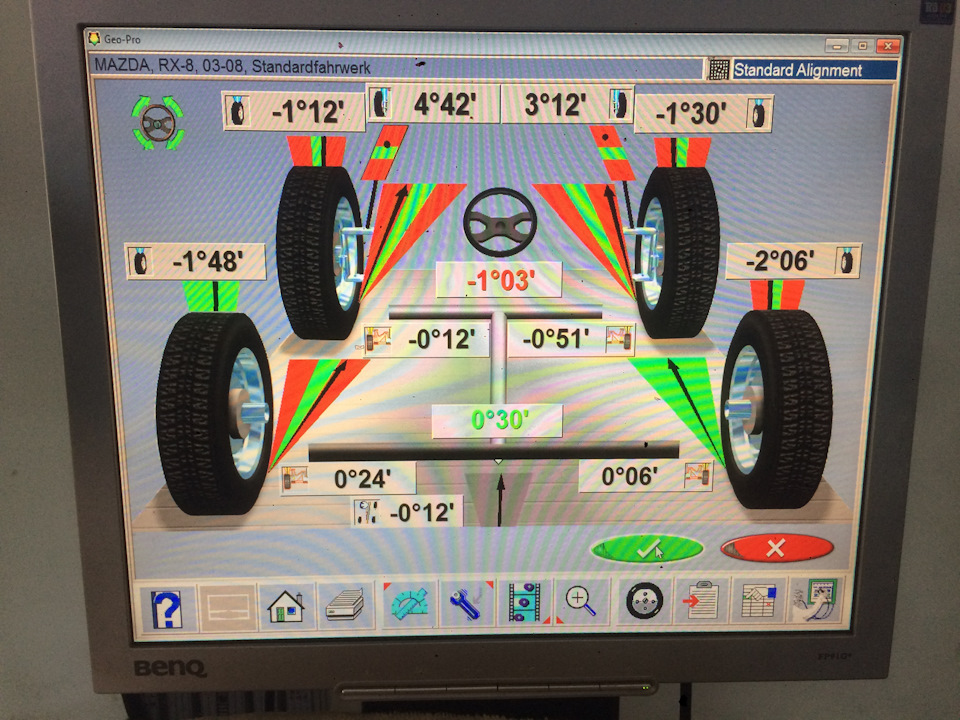The width and height of the screenshot is (960, 720).
Task: Go to home screen via house icon
Action: coord(286,607)
